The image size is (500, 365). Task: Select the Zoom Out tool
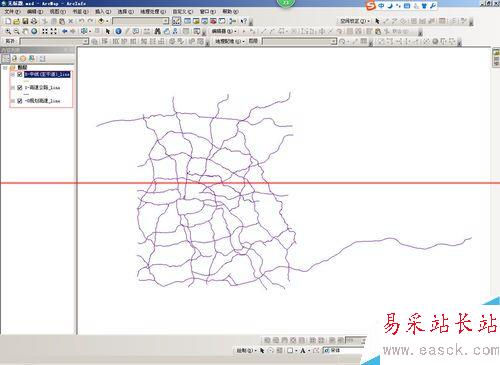pos(16,31)
